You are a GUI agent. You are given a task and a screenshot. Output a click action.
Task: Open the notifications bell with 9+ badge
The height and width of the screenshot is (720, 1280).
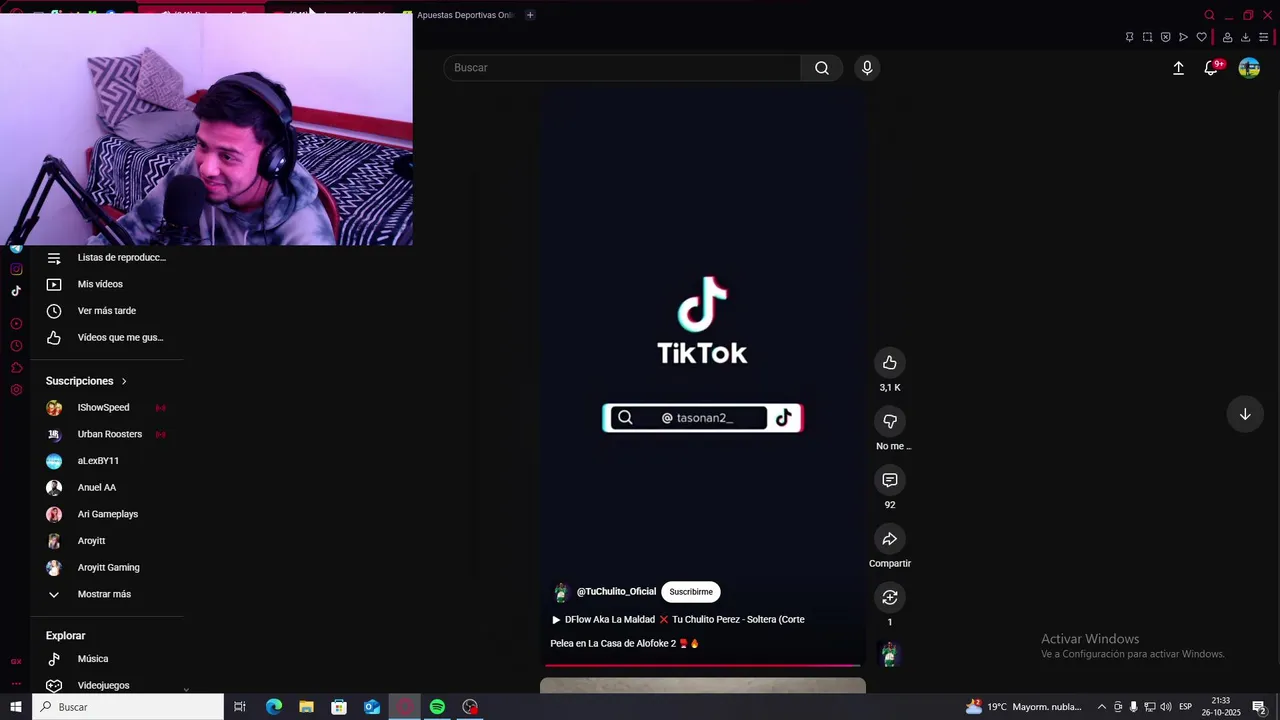point(1212,68)
